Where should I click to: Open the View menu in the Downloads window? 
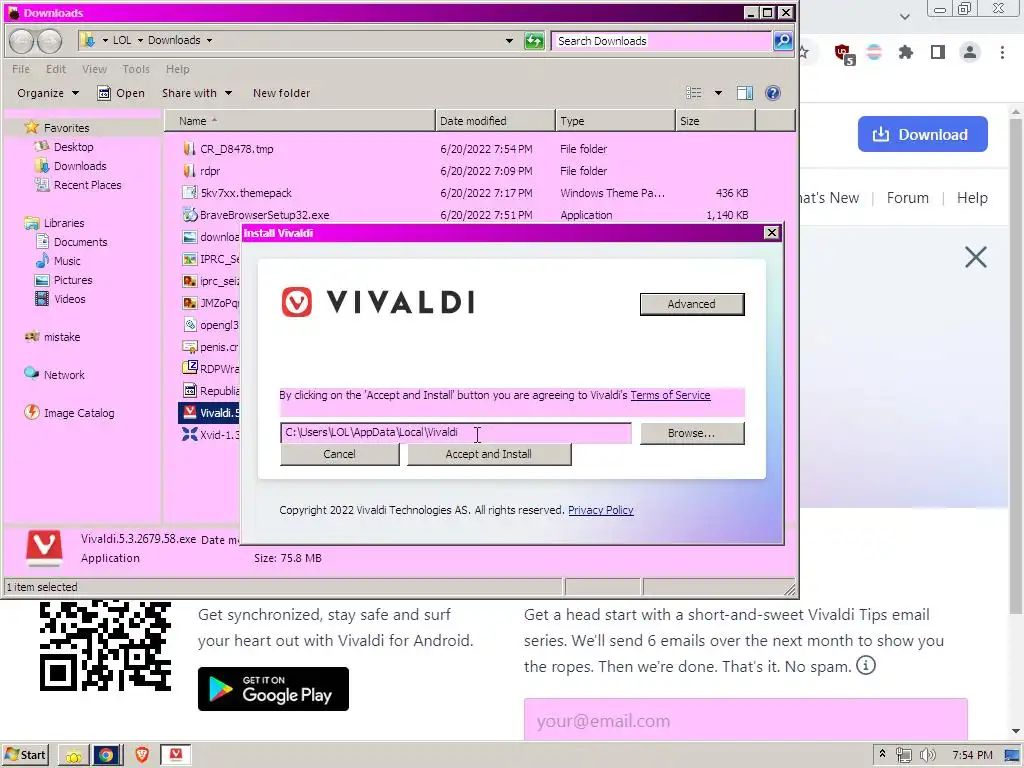coord(94,69)
